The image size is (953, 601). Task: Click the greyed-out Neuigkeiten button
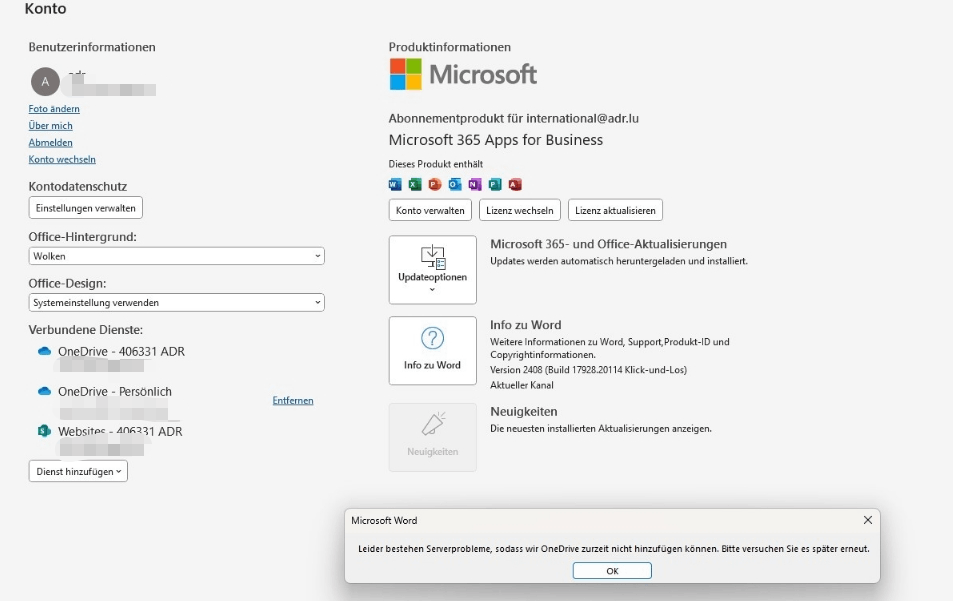433,438
